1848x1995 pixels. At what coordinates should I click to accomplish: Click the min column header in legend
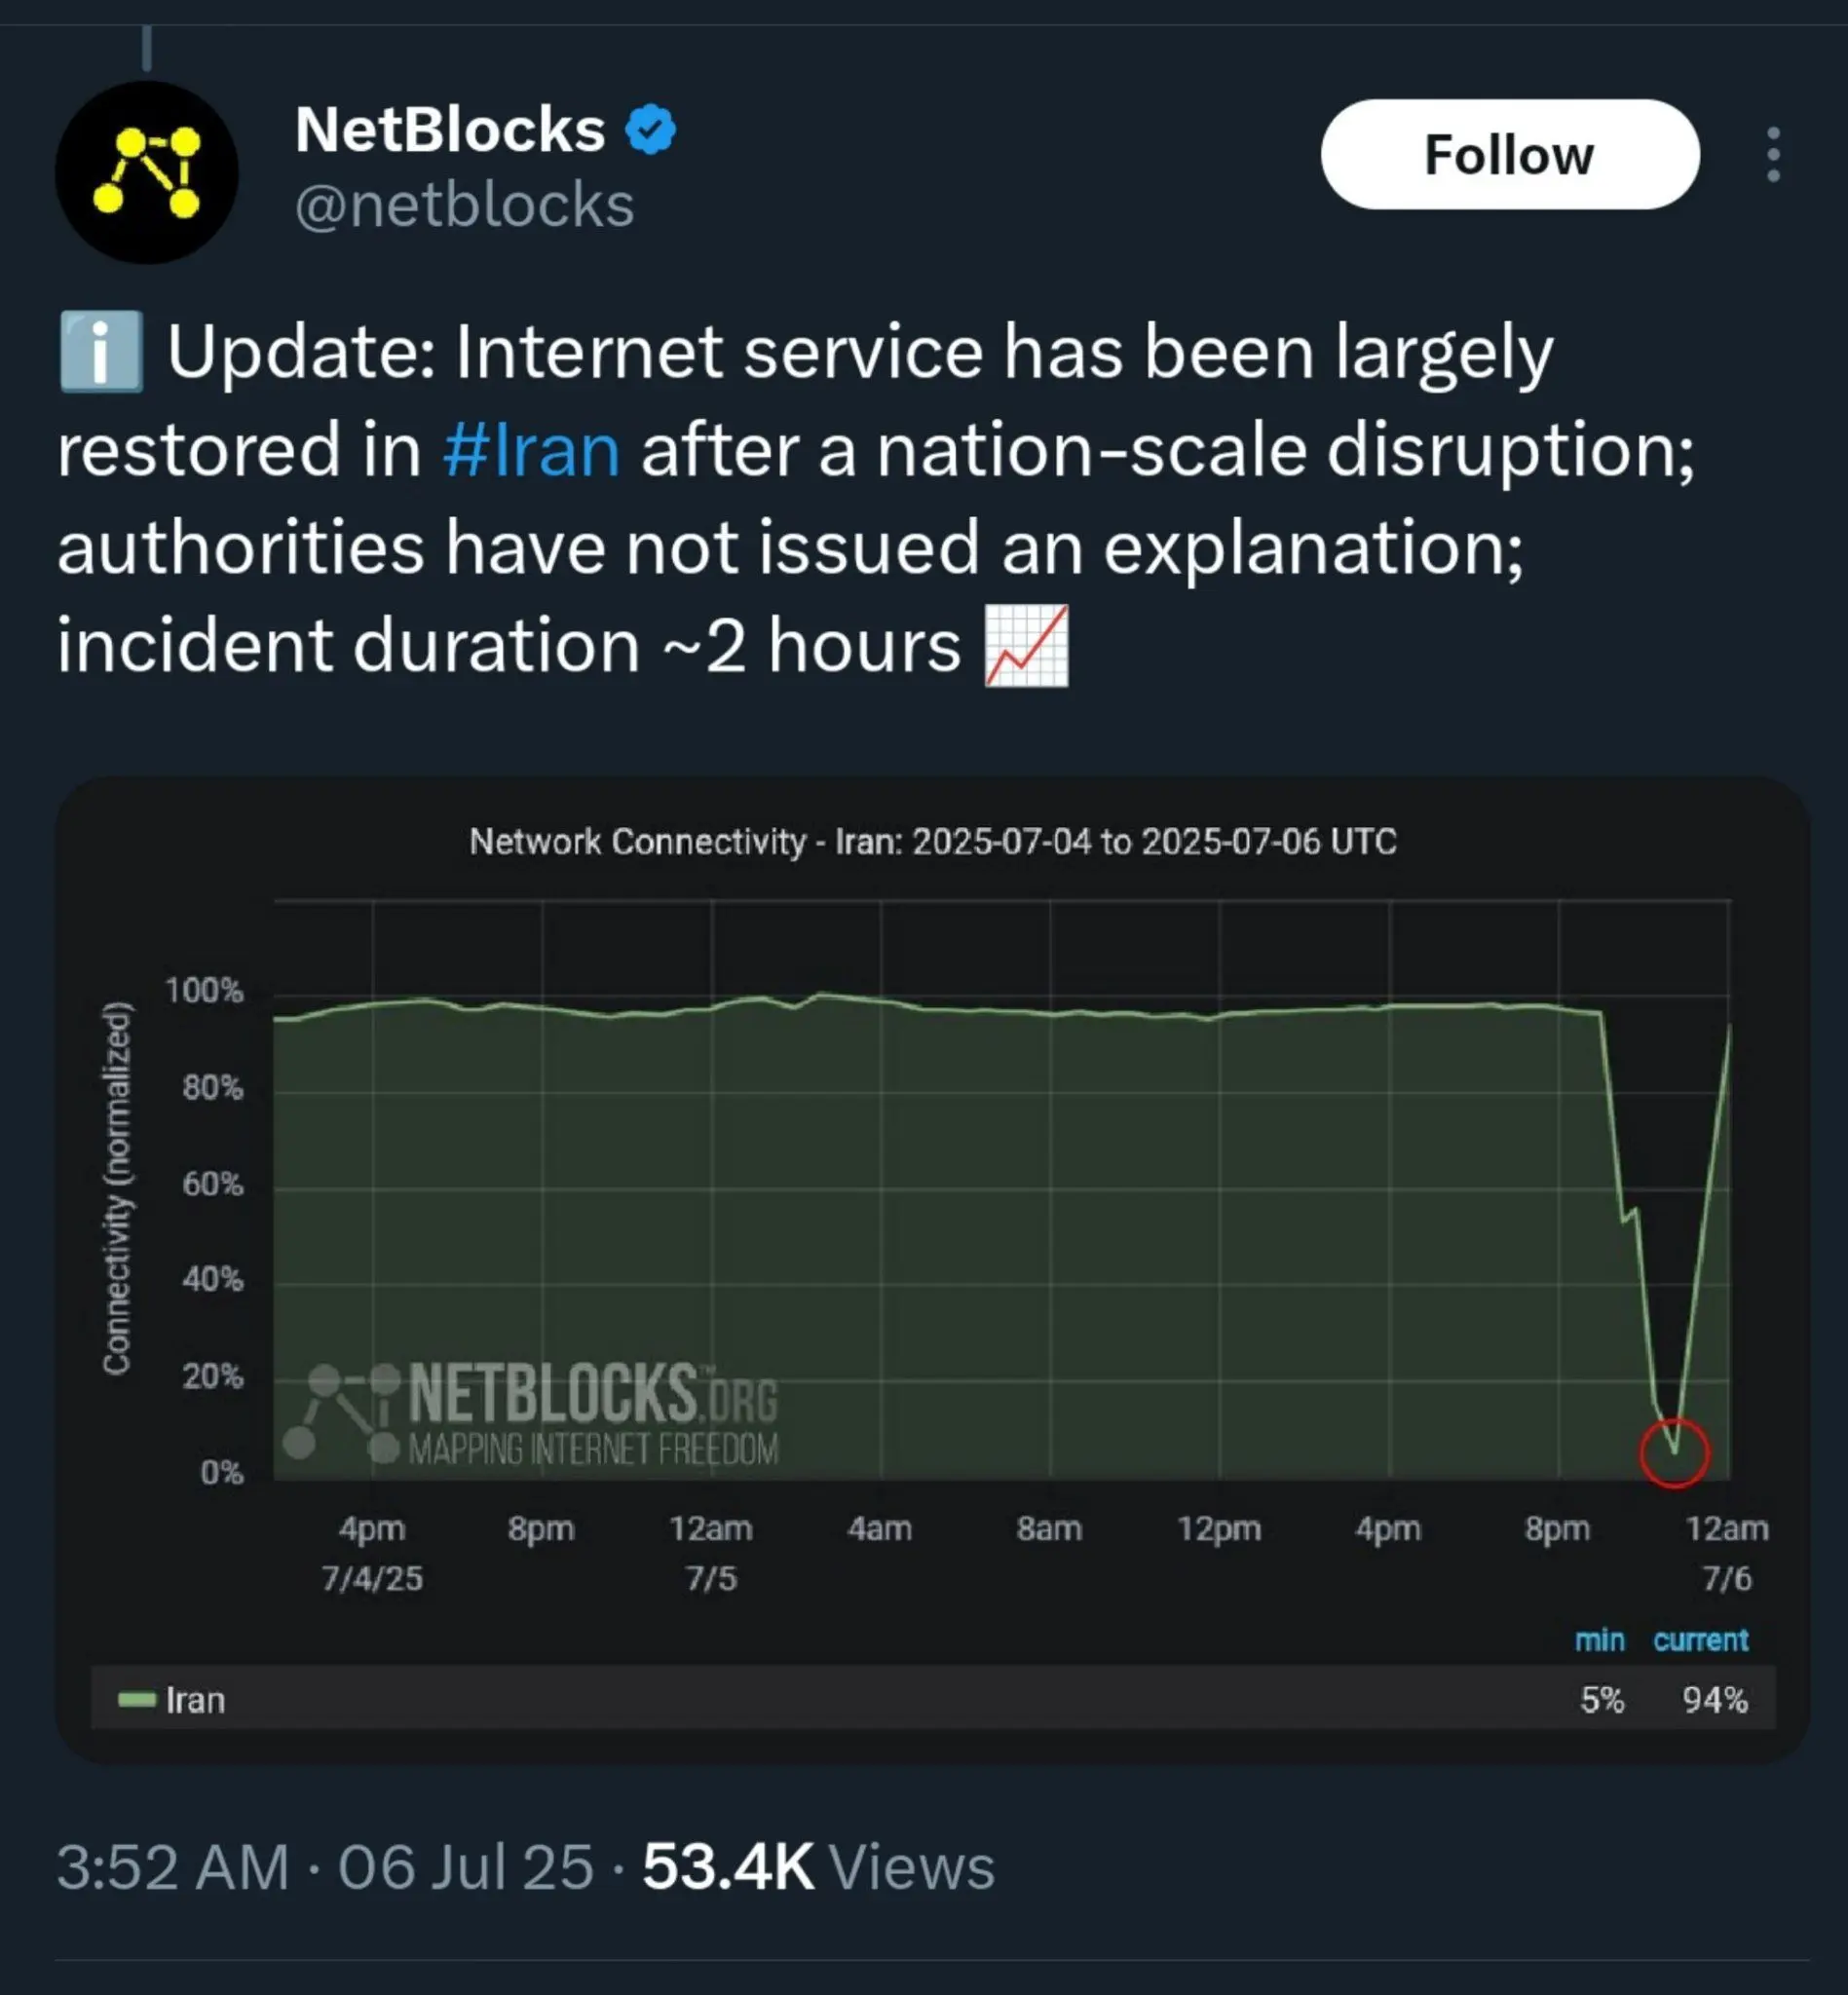(1600, 1640)
